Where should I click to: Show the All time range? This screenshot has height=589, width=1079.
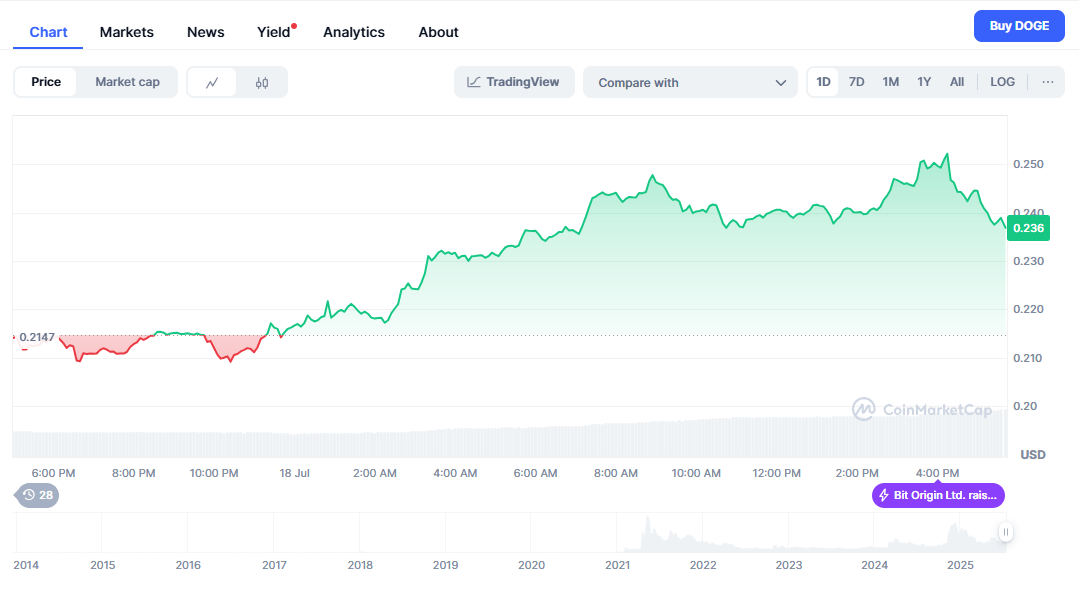(x=957, y=82)
